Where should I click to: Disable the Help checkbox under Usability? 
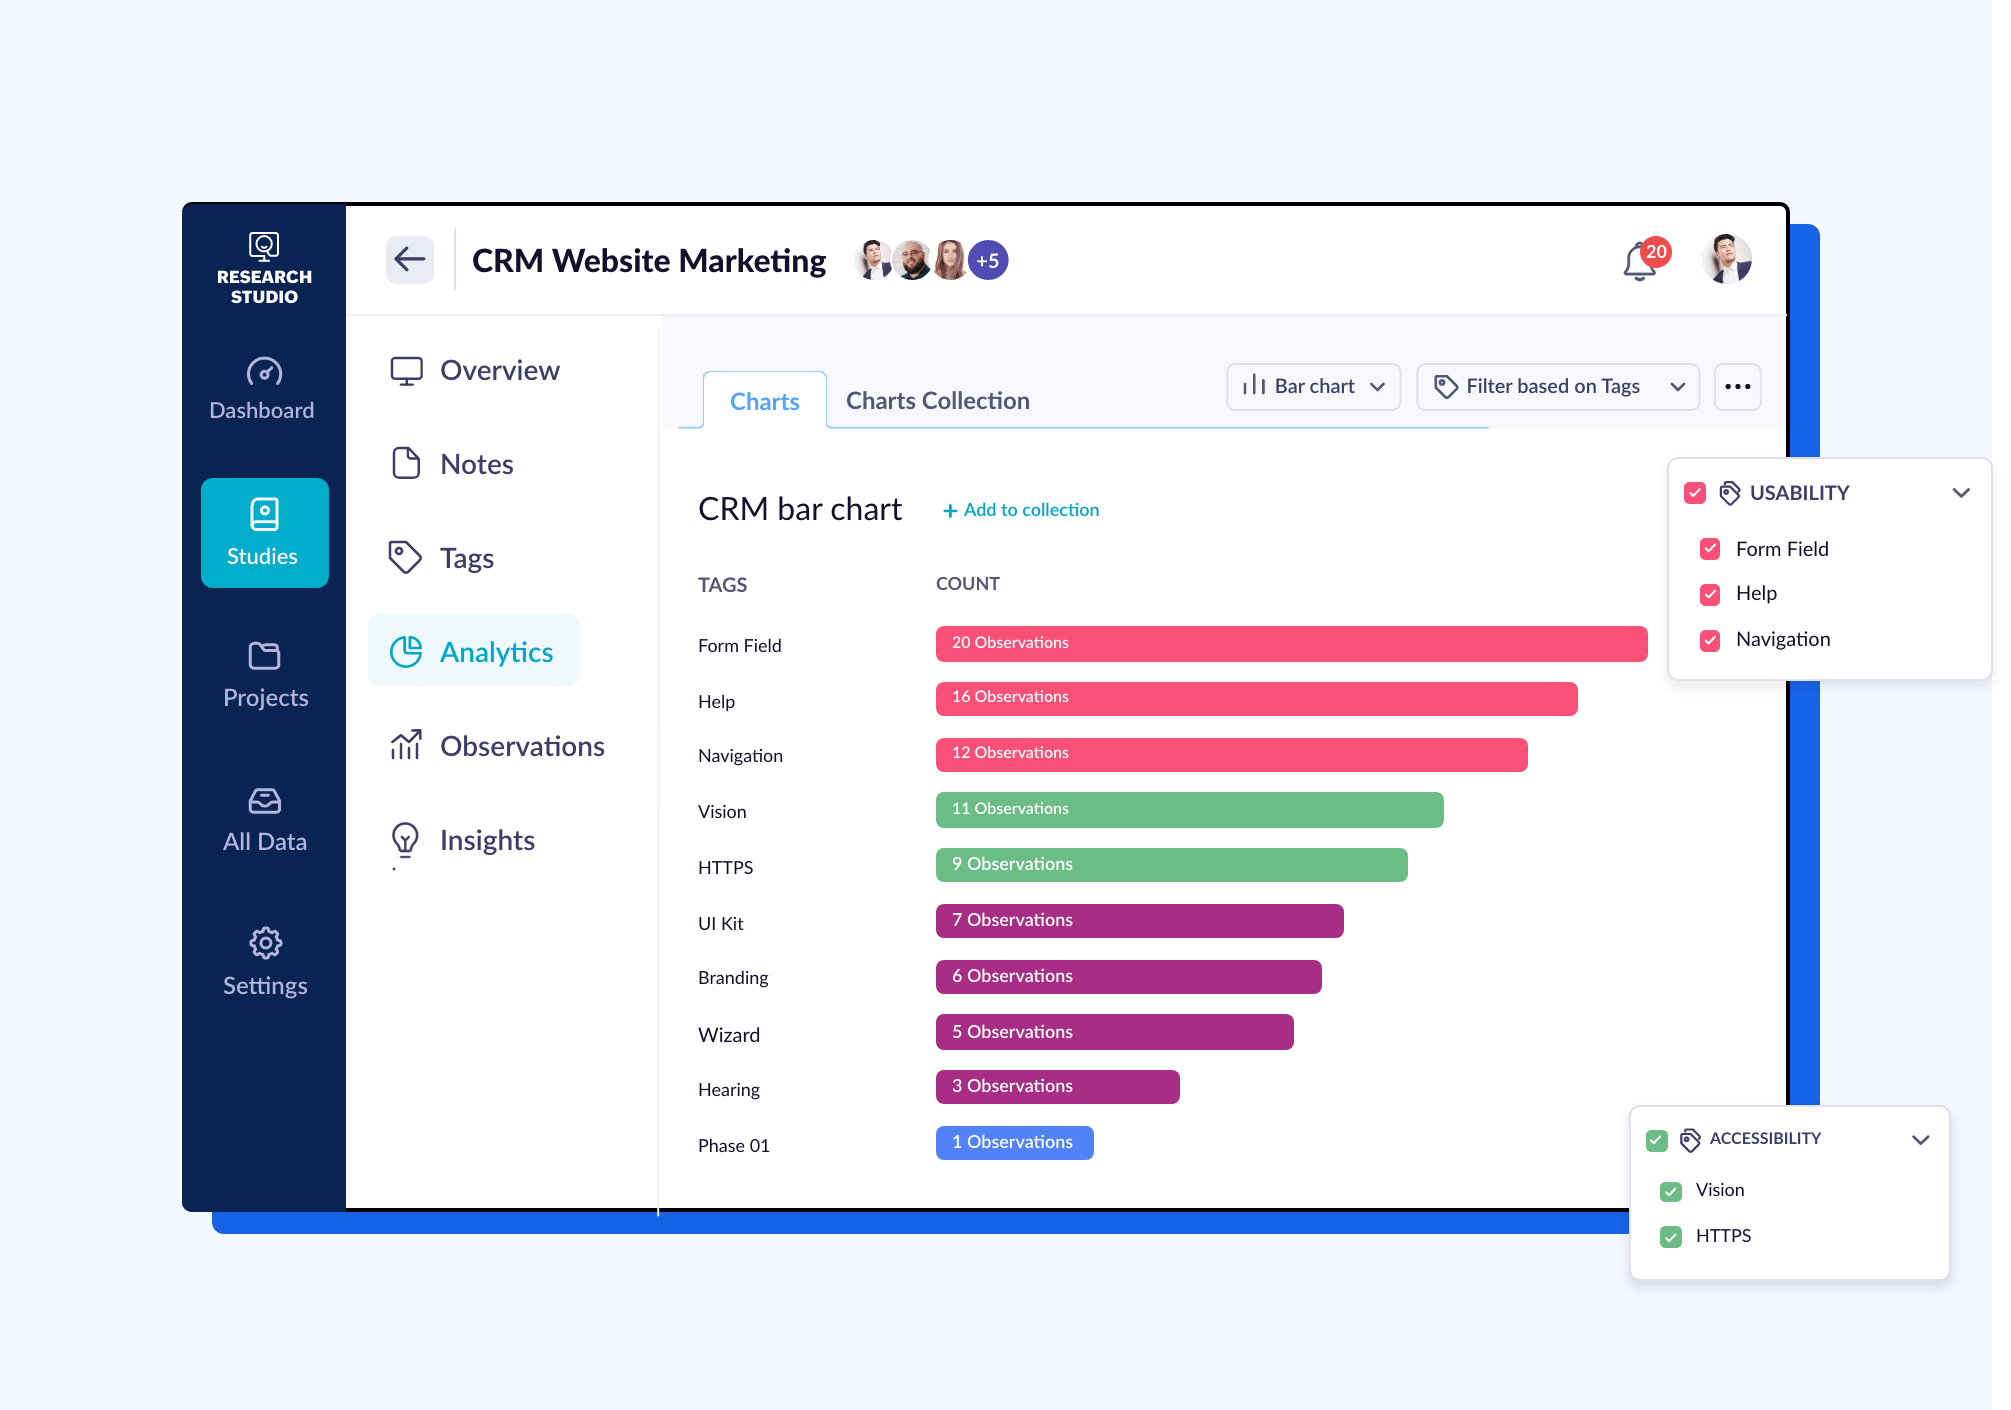point(1710,593)
